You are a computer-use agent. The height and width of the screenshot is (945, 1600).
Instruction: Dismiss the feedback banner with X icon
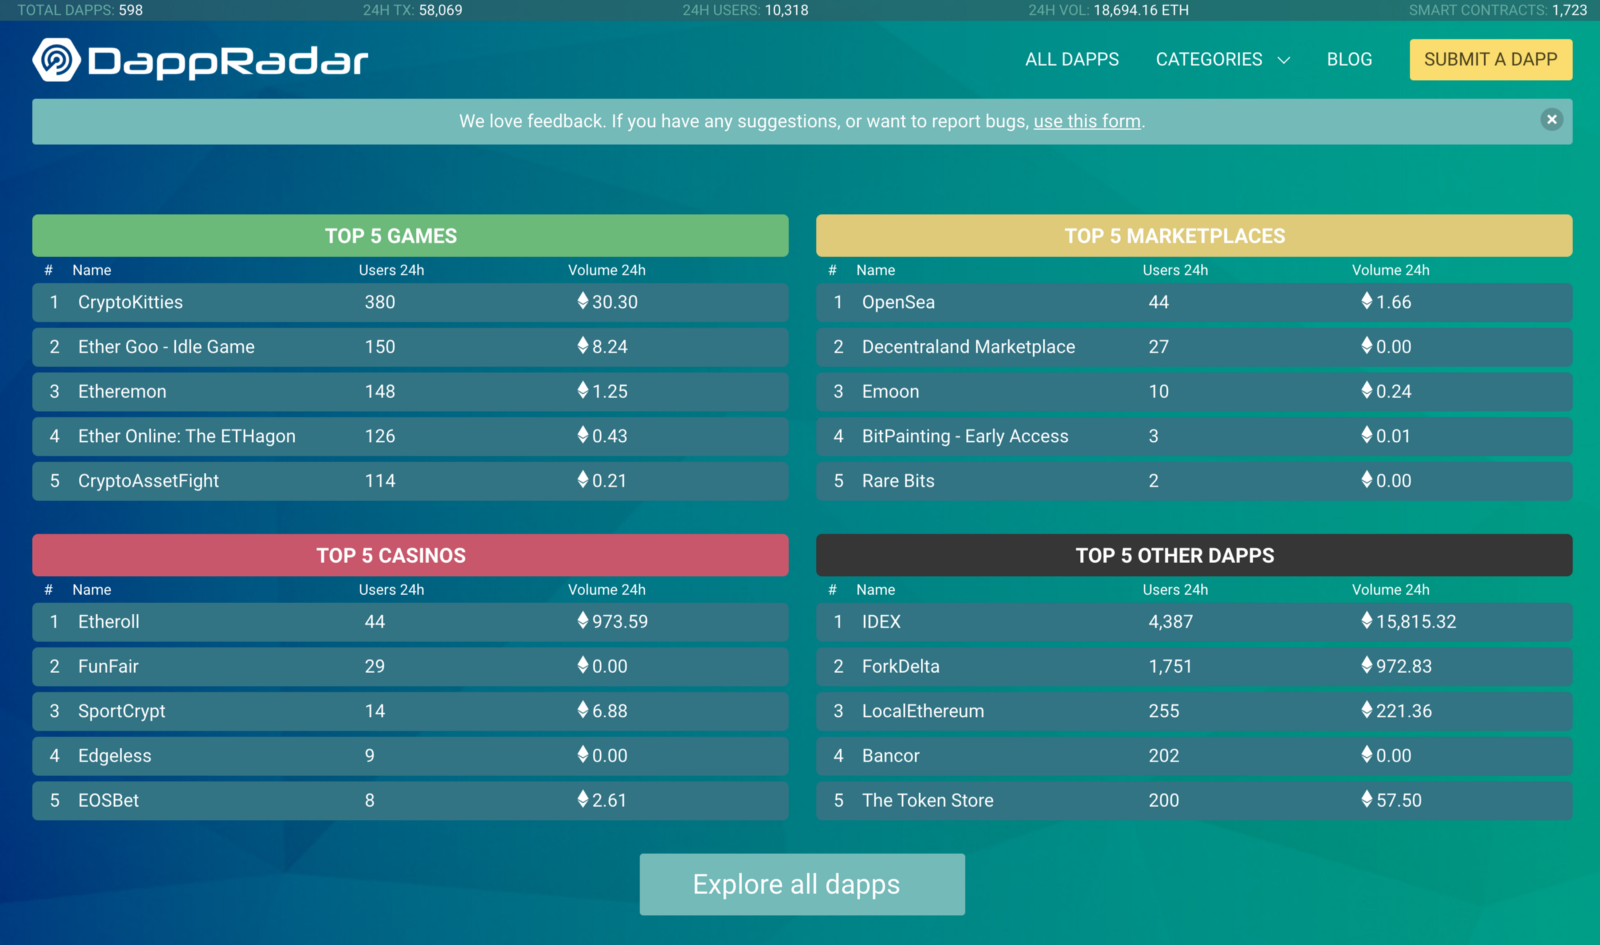click(1551, 120)
